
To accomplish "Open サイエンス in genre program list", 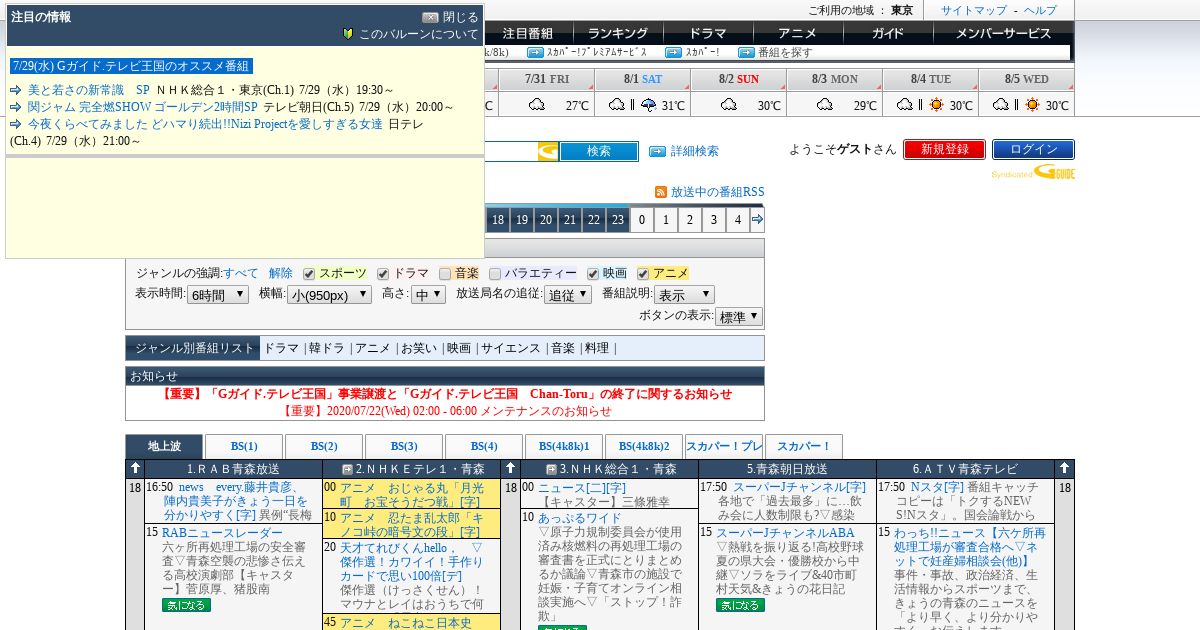I will pyautogui.click(x=510, y=348).
